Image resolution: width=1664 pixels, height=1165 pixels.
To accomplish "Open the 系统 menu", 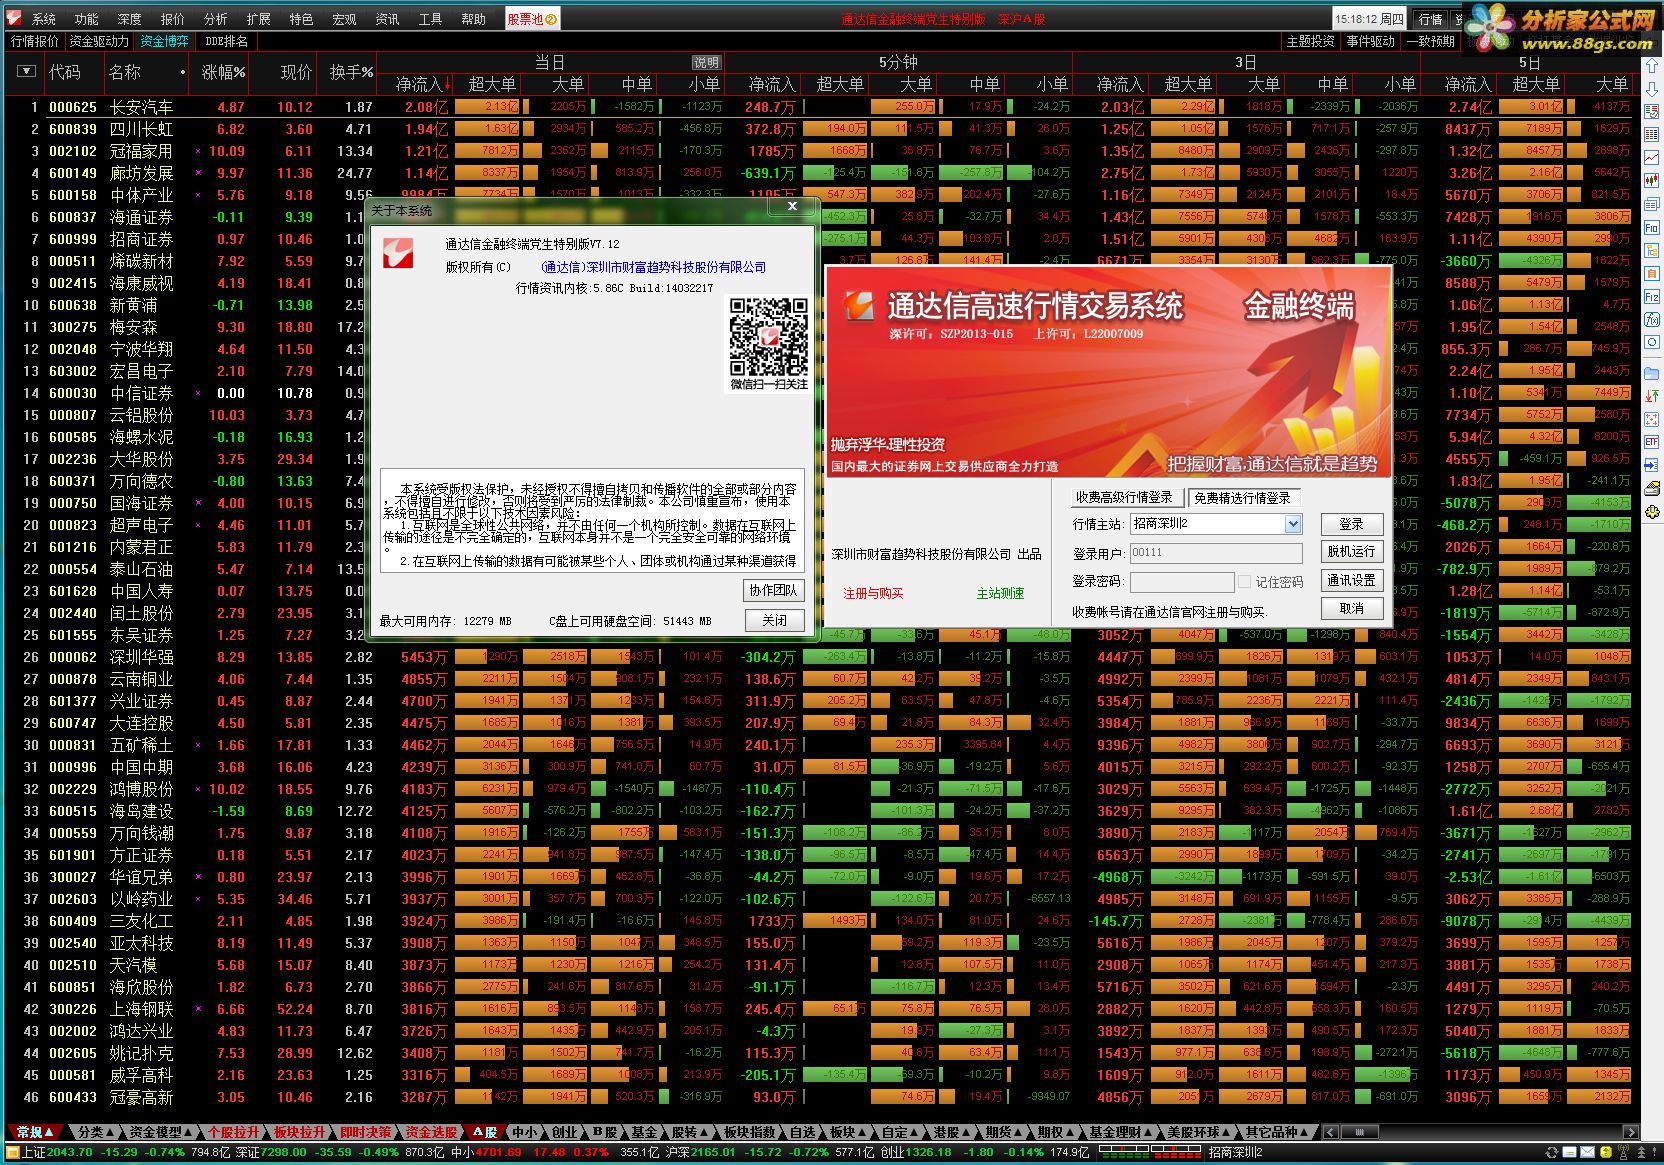I will [44, 19].
